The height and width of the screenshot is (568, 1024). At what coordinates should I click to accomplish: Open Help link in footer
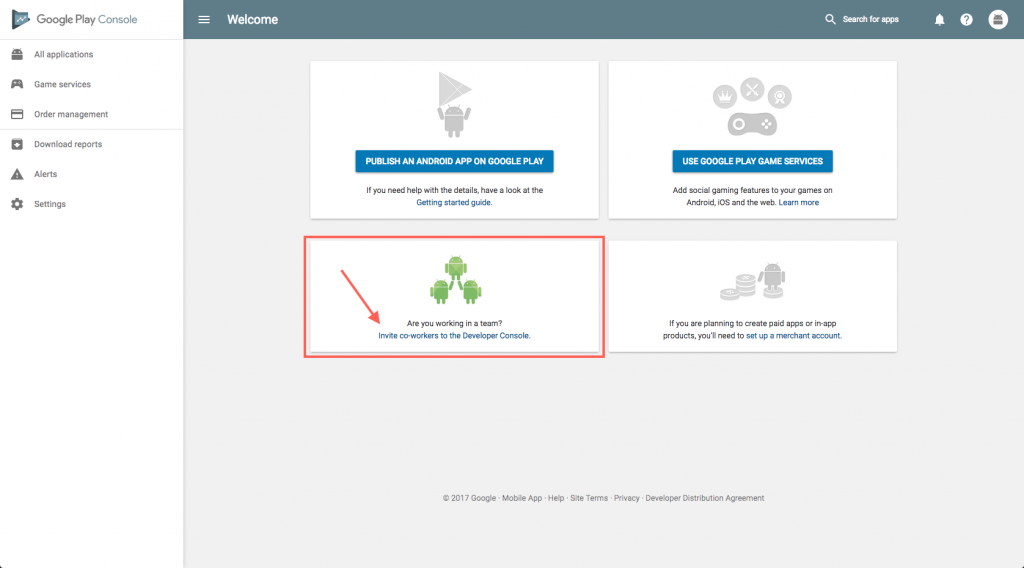[x=556, y=498]
